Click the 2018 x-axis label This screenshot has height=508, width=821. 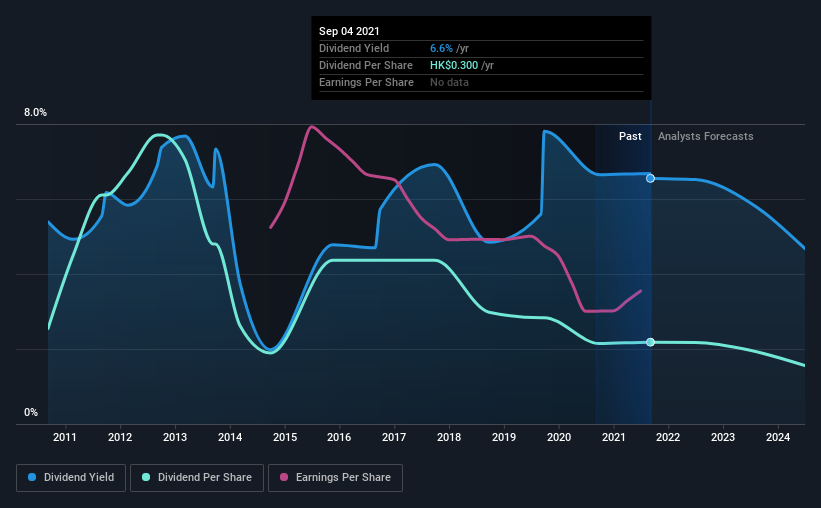449,437
